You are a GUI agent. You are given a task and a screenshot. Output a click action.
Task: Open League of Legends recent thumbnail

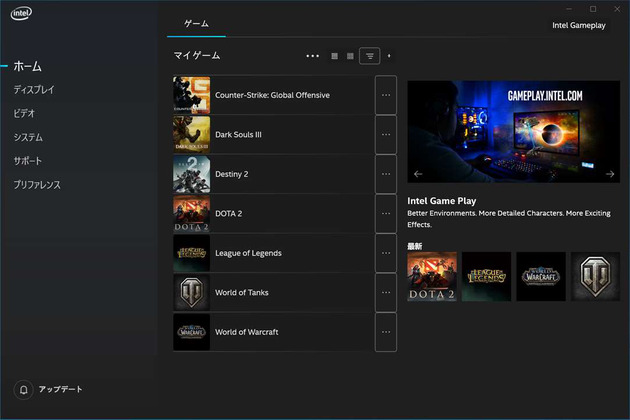click(487, 277)
